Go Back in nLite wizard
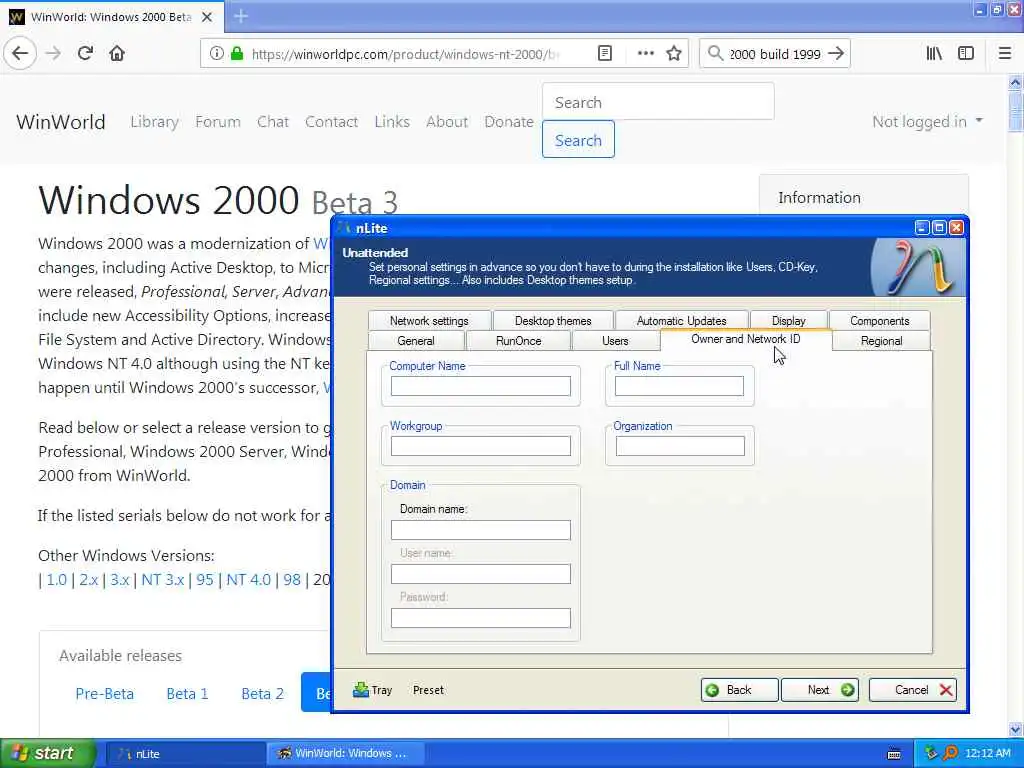This screenshot has width=1024, height=768. 739,690
